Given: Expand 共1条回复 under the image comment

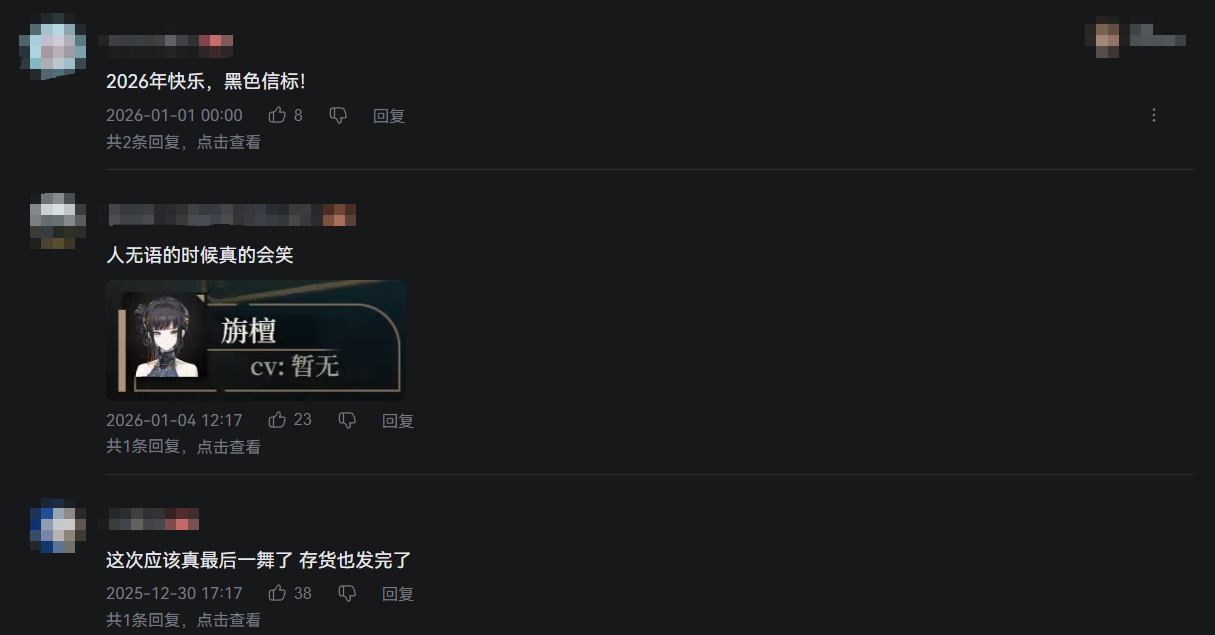Looking at the screenshot, I should (183, 447).
